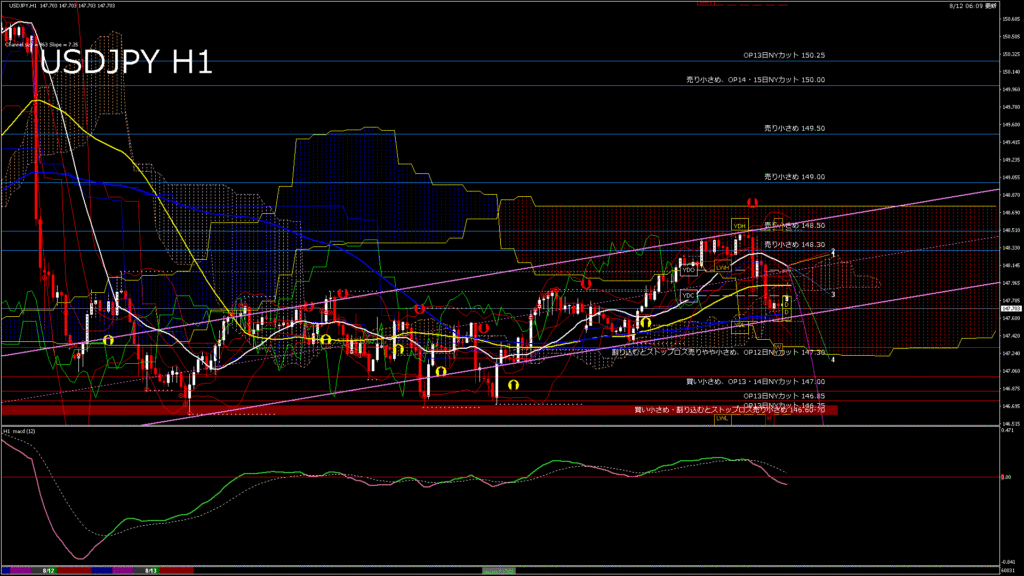Click the wave point number 3 label
This screenshot has width=1024, height=576.
tap(833, 295)
